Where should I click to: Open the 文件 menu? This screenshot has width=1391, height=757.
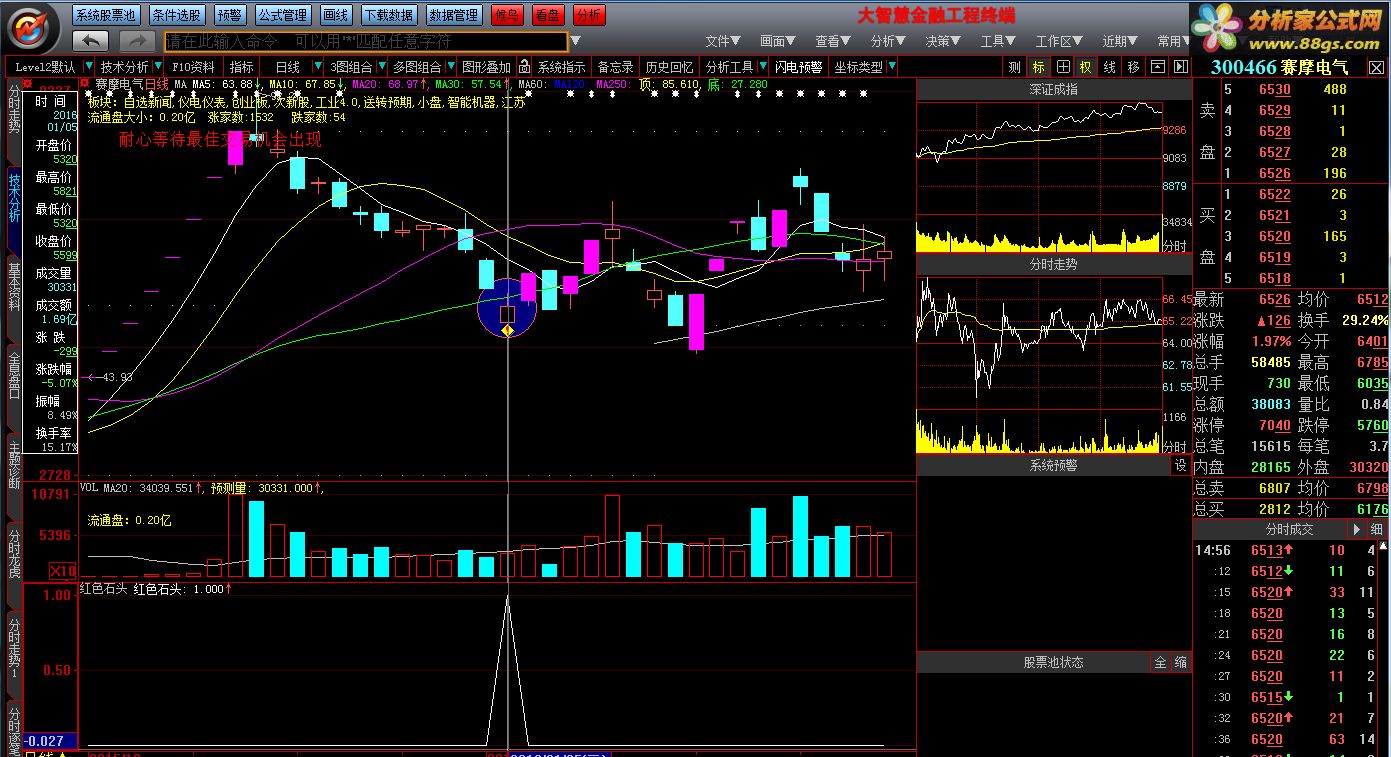[723, 41]
